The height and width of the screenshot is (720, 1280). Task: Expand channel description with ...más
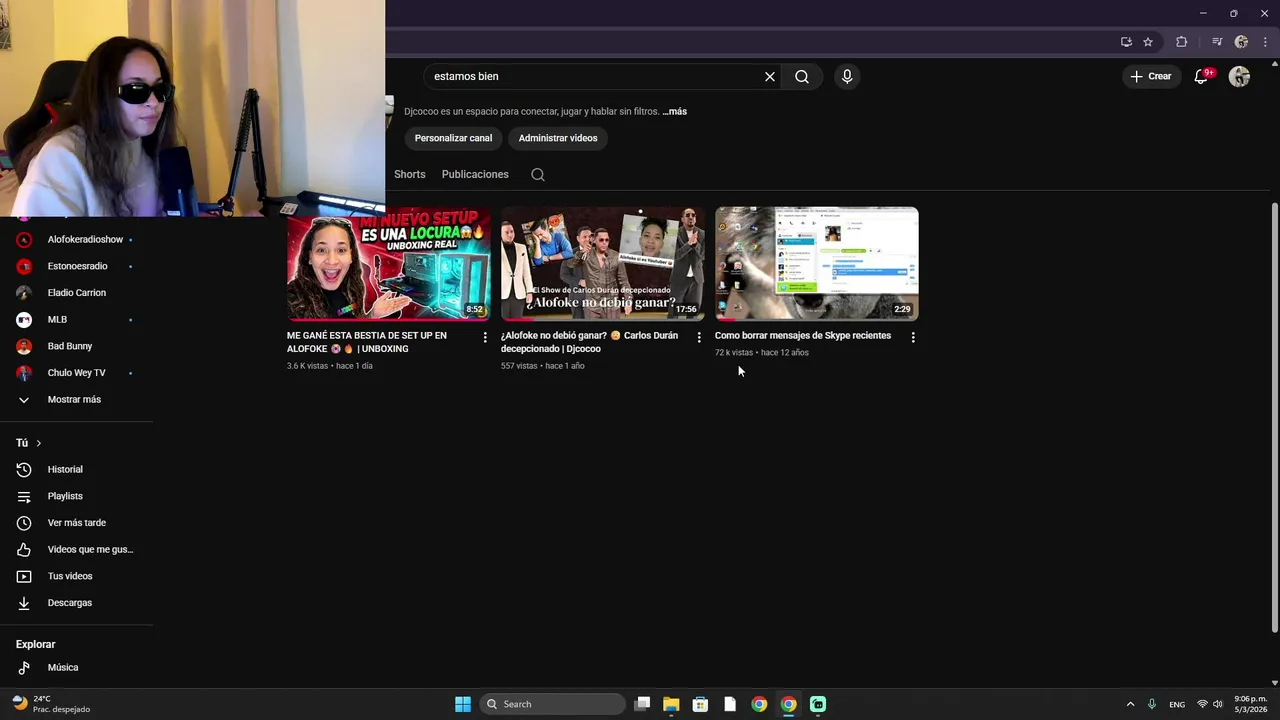(674, 111)
